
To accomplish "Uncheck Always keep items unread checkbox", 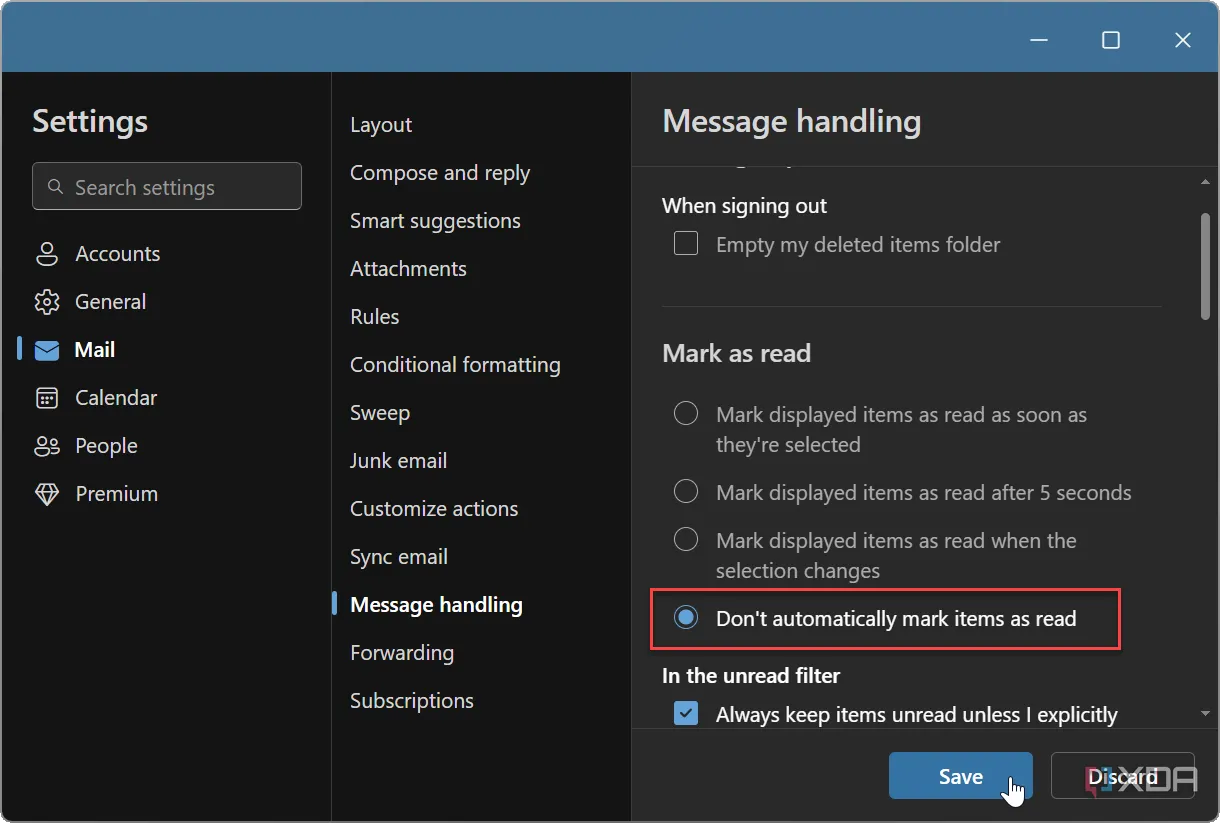I will coord(686,713).
